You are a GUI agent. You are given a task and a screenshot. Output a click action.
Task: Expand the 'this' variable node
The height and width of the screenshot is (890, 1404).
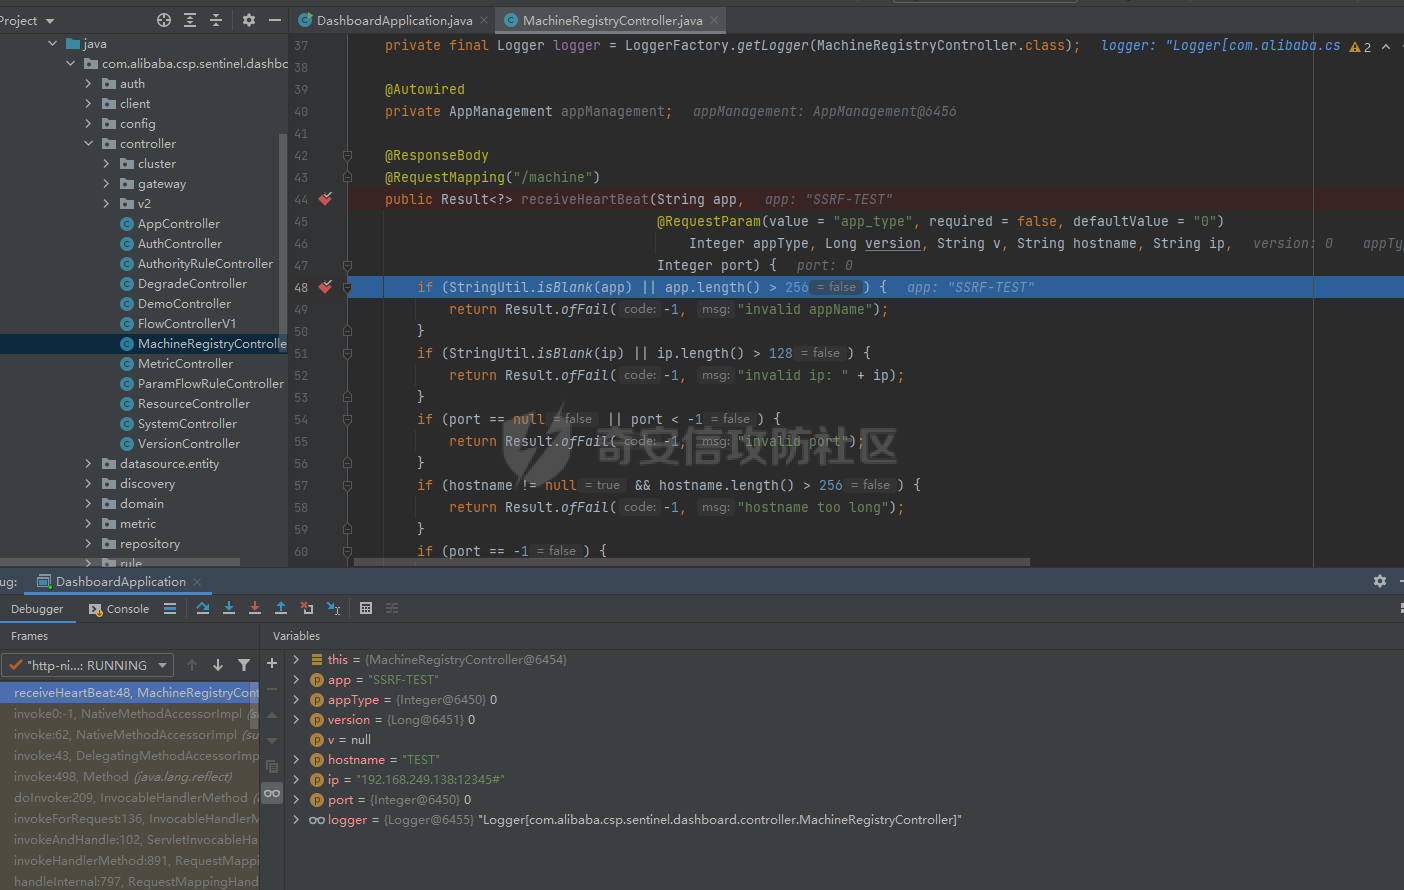pyautogui.click(x=297, y=659)
